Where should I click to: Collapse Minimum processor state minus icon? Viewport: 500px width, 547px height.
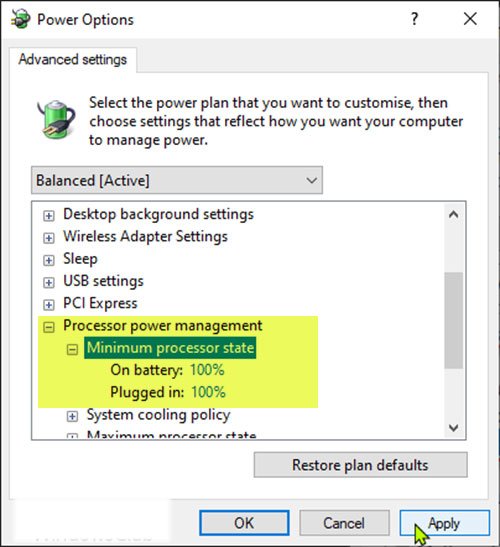[72, 350]
